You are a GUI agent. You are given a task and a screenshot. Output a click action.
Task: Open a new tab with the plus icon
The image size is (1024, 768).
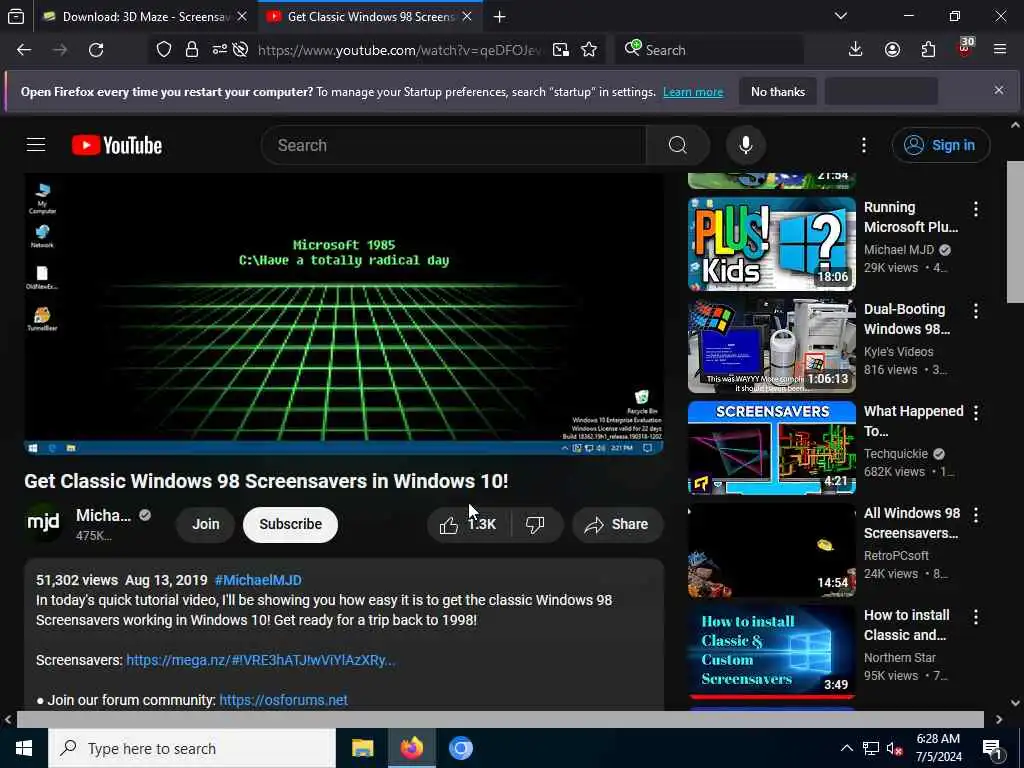(x=500, y=17)
